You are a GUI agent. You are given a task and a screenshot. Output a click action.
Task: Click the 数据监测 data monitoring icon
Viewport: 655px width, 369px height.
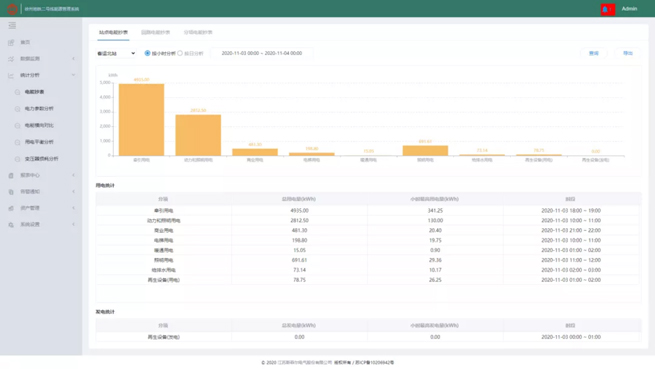tap(11, 59)
